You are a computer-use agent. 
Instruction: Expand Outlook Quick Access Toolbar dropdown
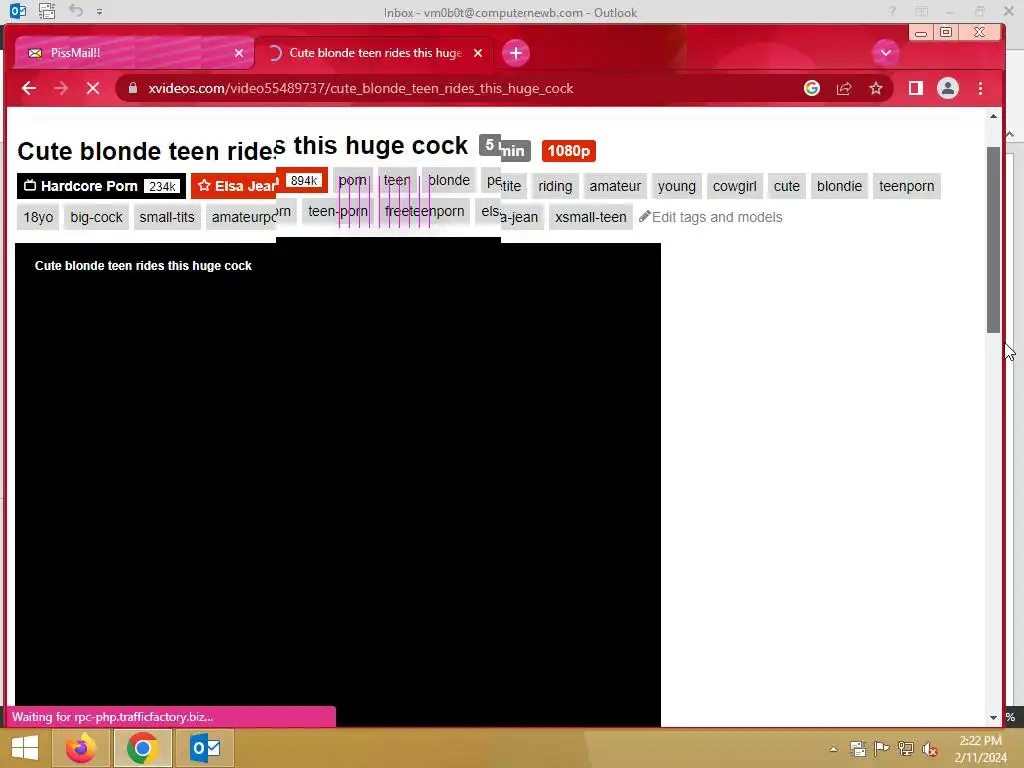99,11
